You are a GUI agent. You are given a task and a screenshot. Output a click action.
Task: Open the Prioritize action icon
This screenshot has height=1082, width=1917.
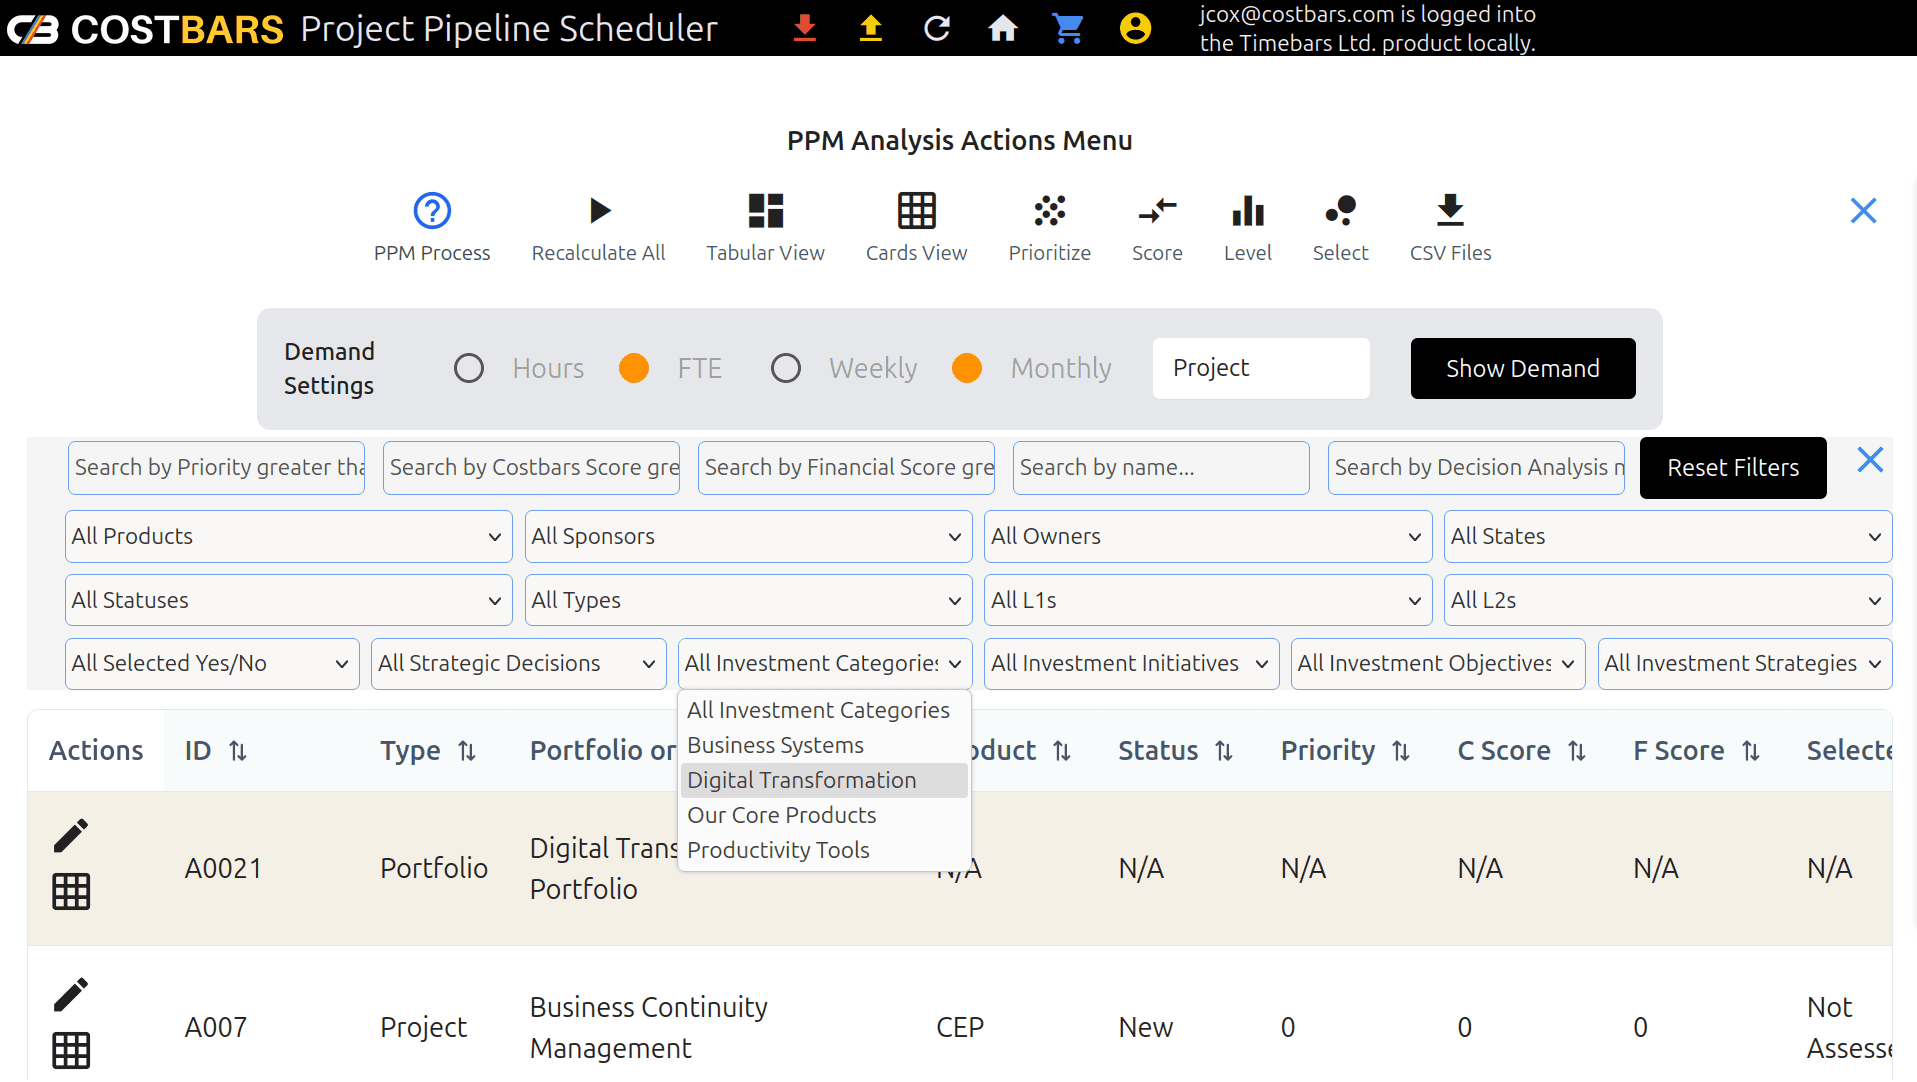1050,211
